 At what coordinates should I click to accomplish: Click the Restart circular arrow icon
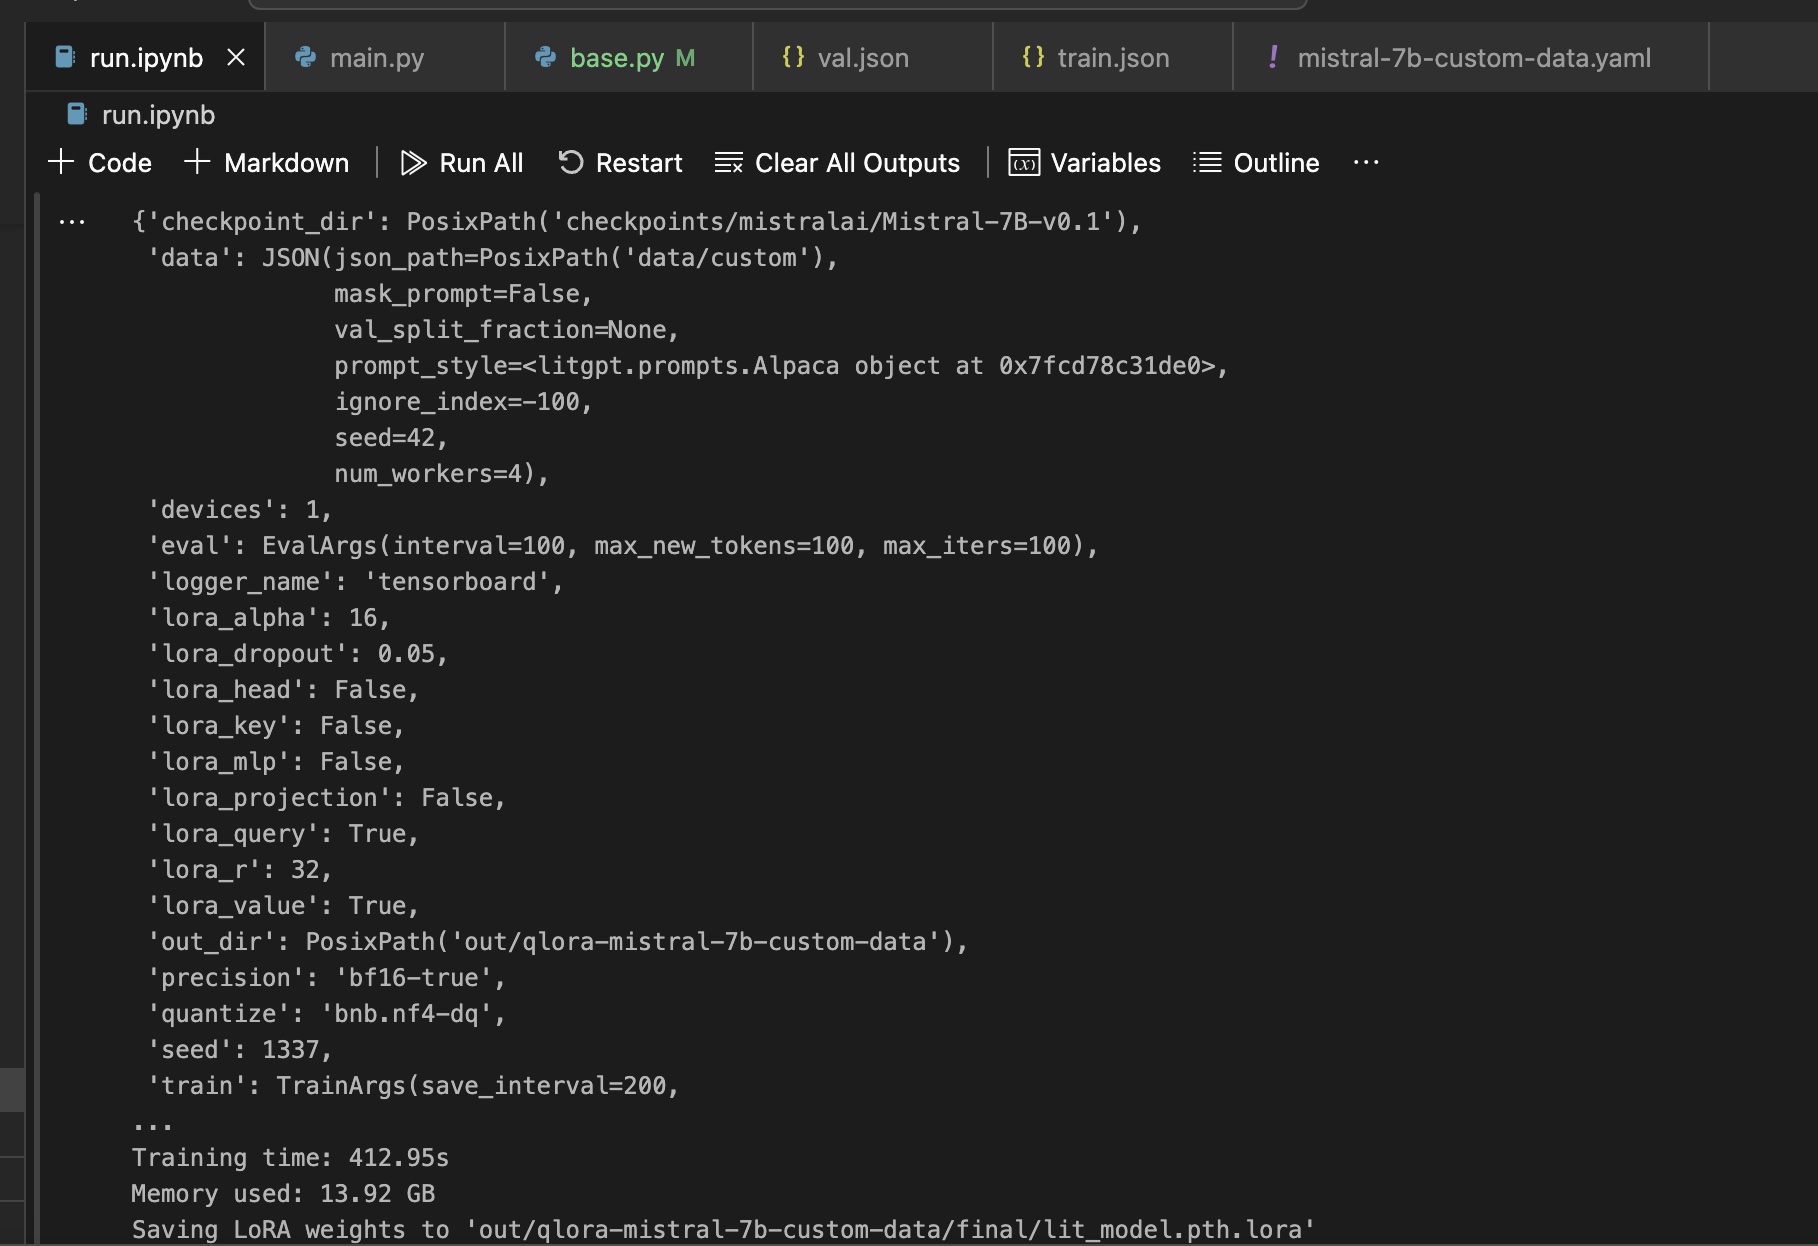point(570,163)
